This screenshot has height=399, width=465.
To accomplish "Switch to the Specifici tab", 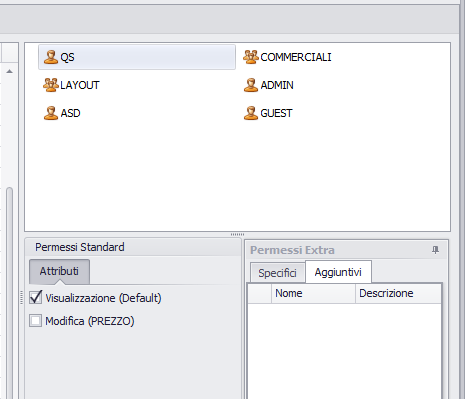I will [277, 273].
